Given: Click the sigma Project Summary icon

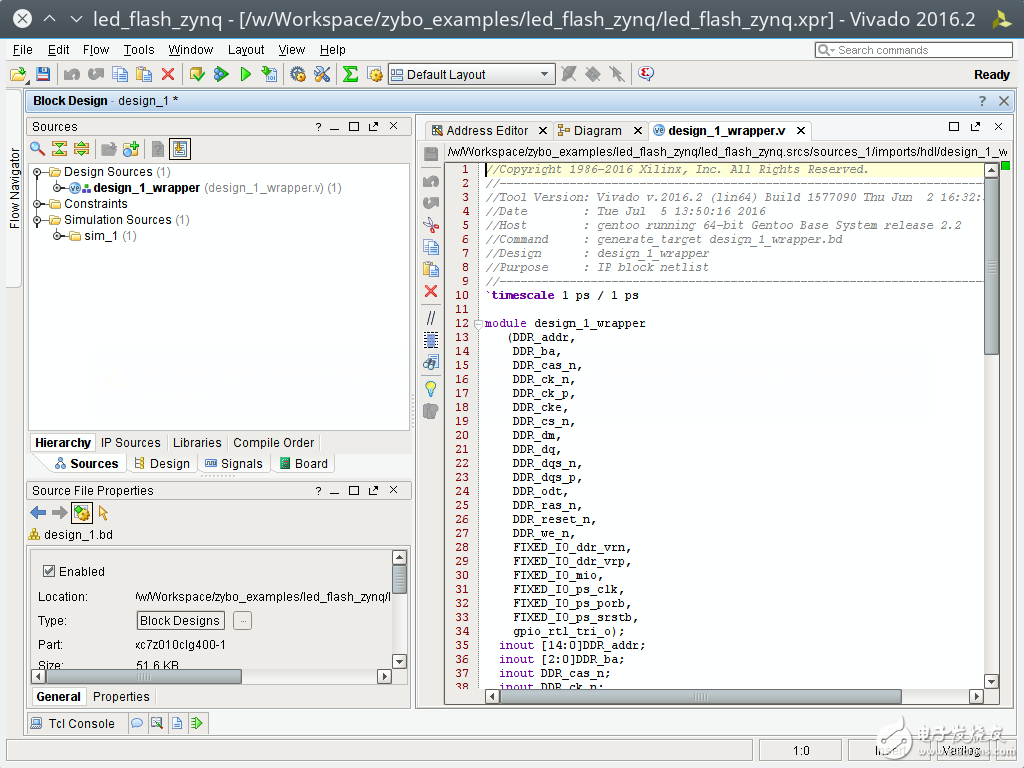Looking at the screenshot, I should coord(350,74).
